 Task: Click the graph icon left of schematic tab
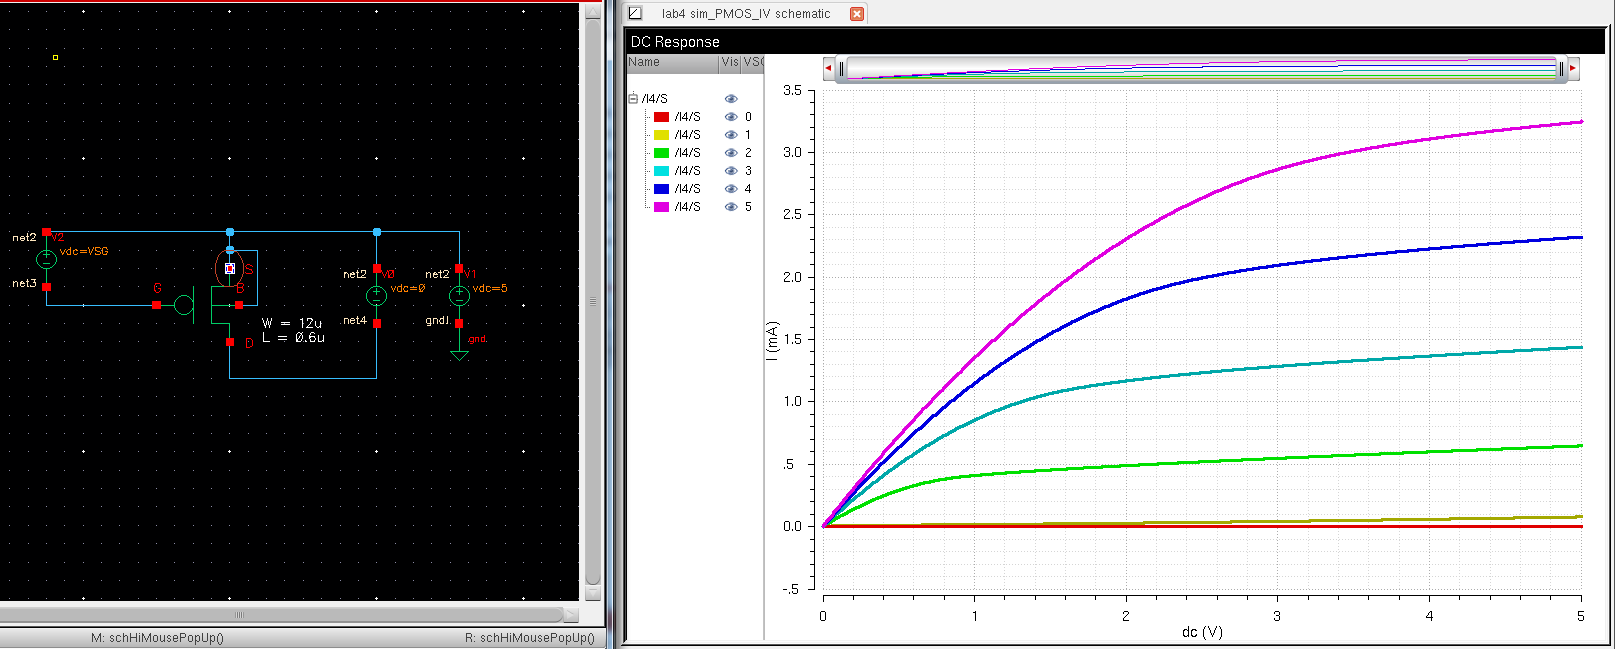tap(635, 13)
